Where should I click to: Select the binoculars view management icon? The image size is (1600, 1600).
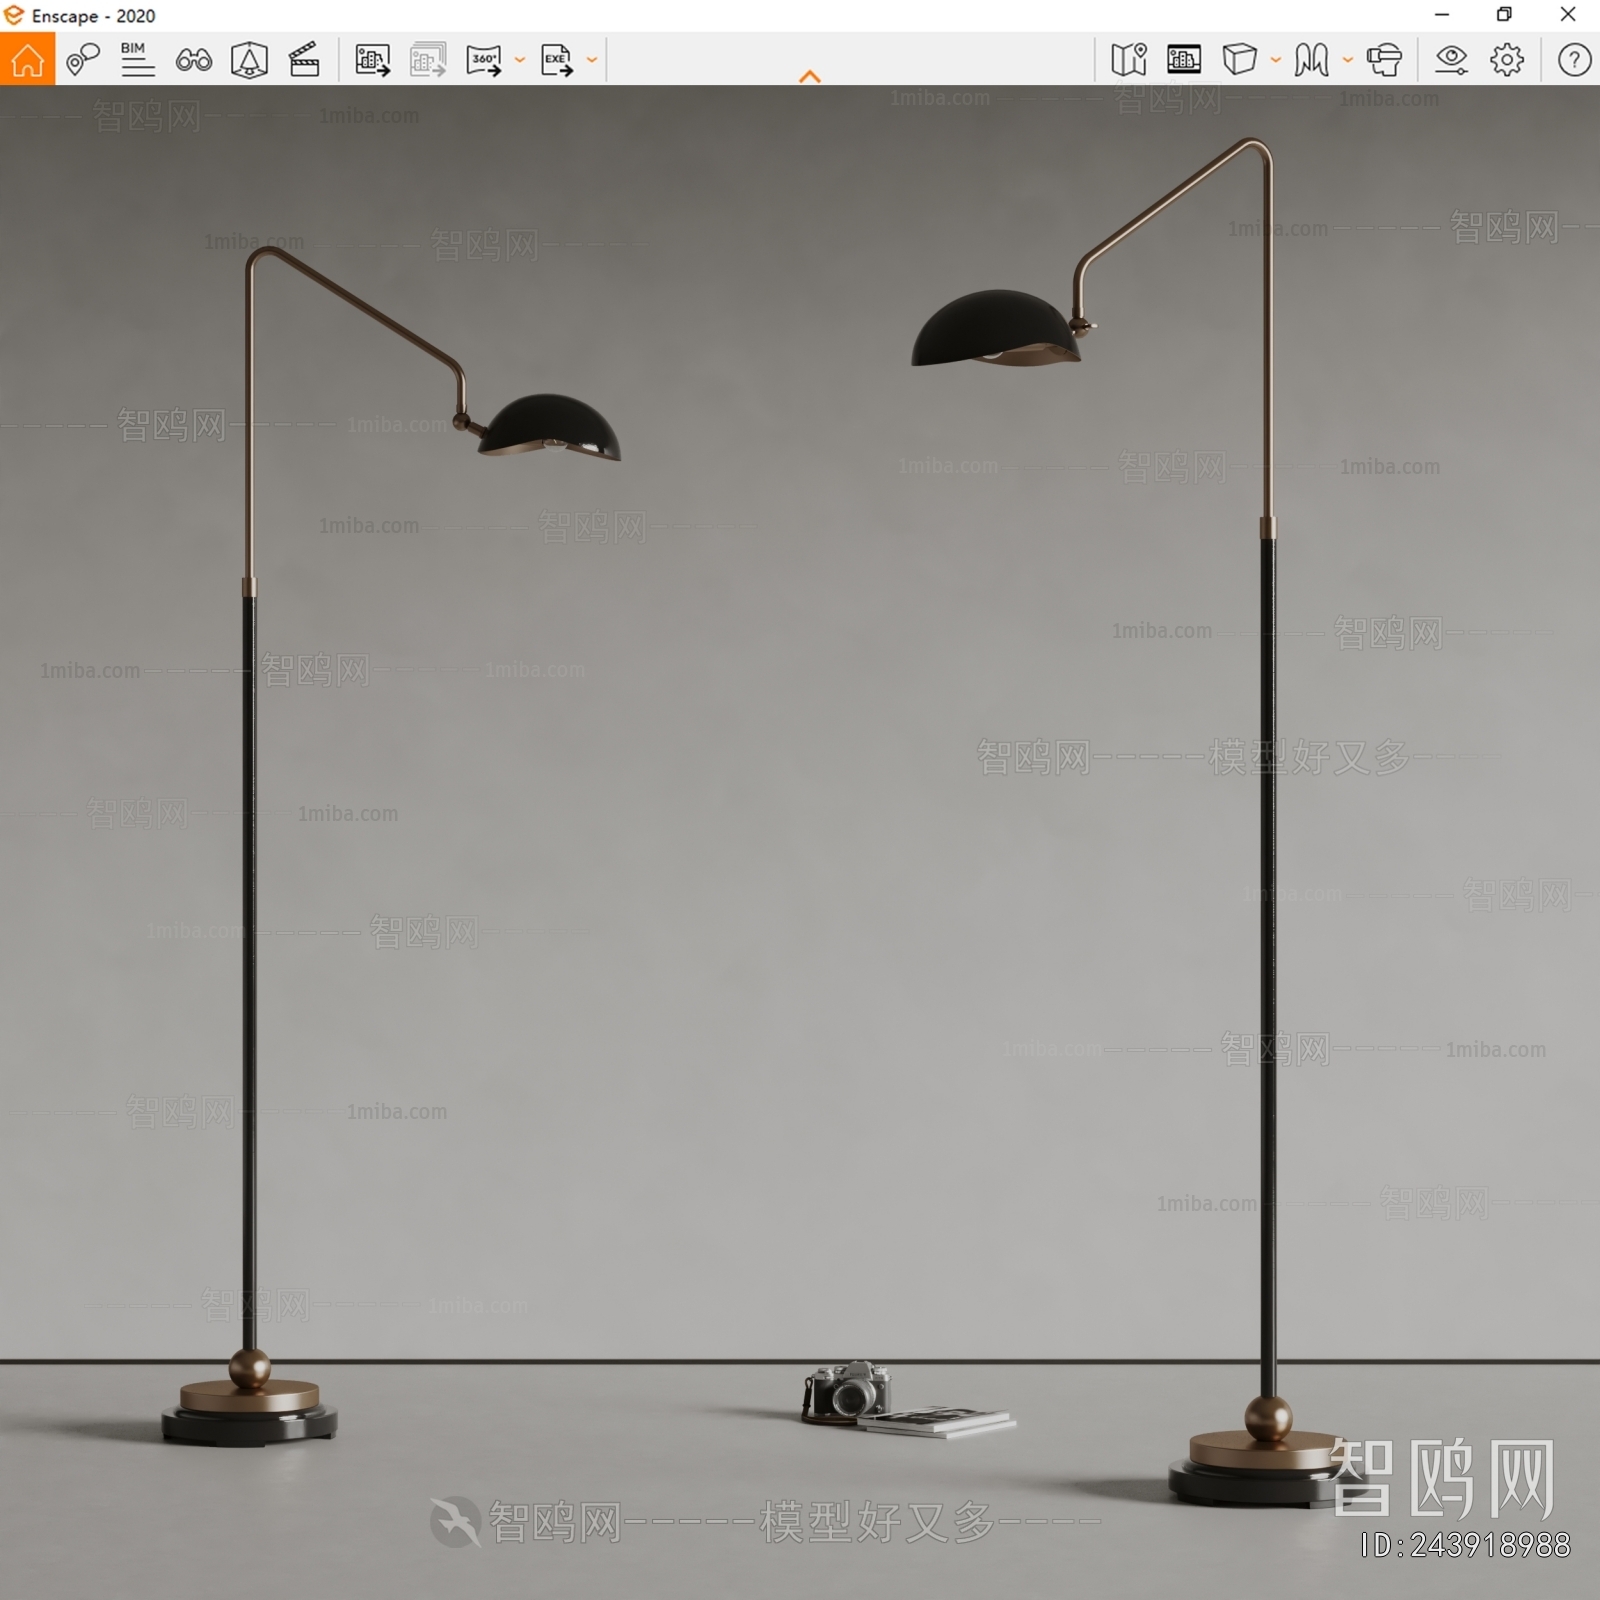[x=193, y=60]
